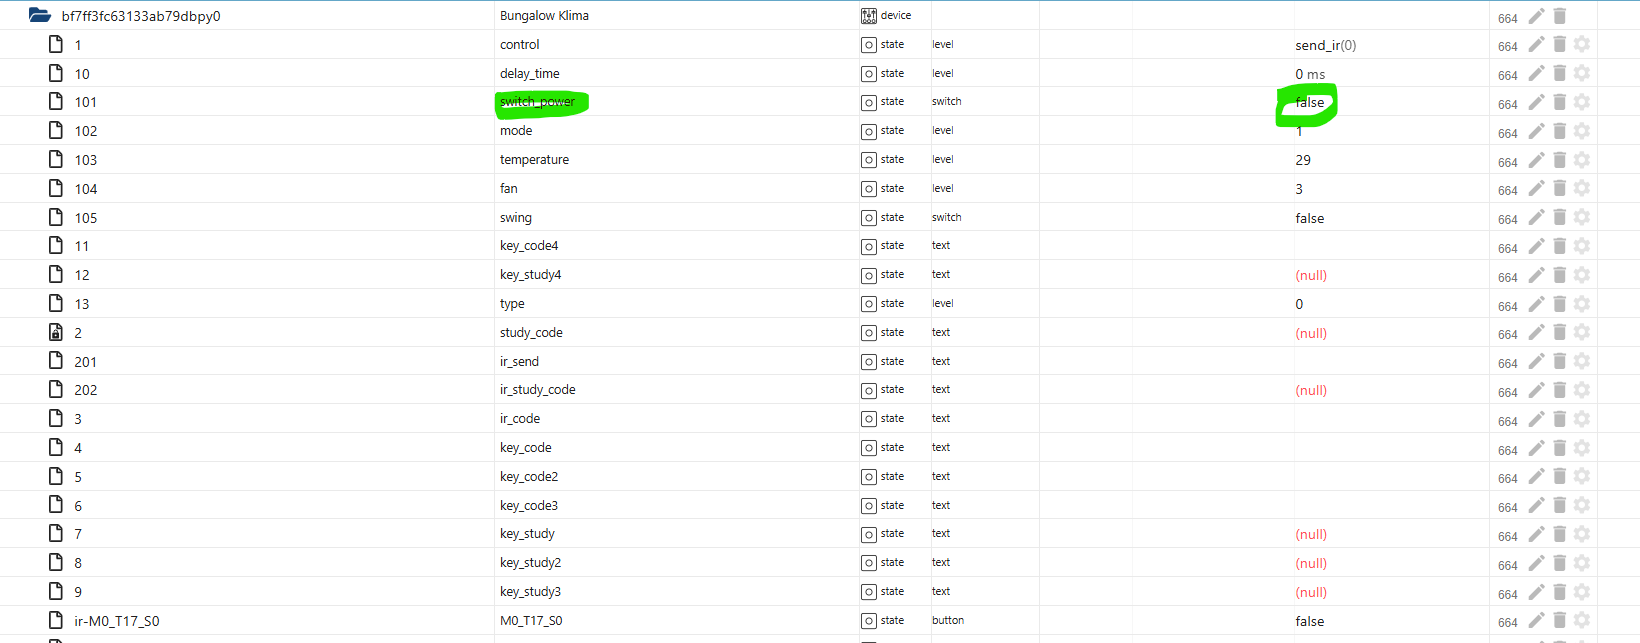Select tree item 103
The height and width of the screenshot is (643, 1640).
tap(86, 160)
